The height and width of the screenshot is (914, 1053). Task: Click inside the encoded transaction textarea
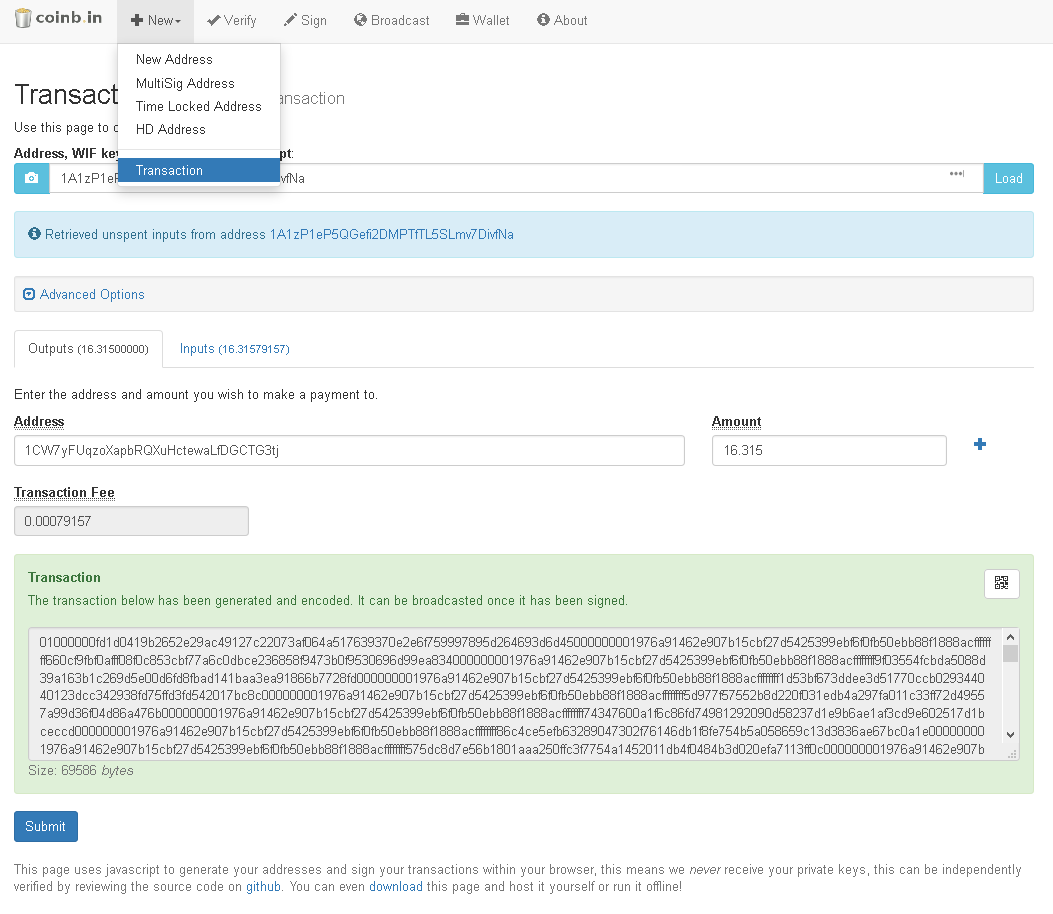[515, 694]
